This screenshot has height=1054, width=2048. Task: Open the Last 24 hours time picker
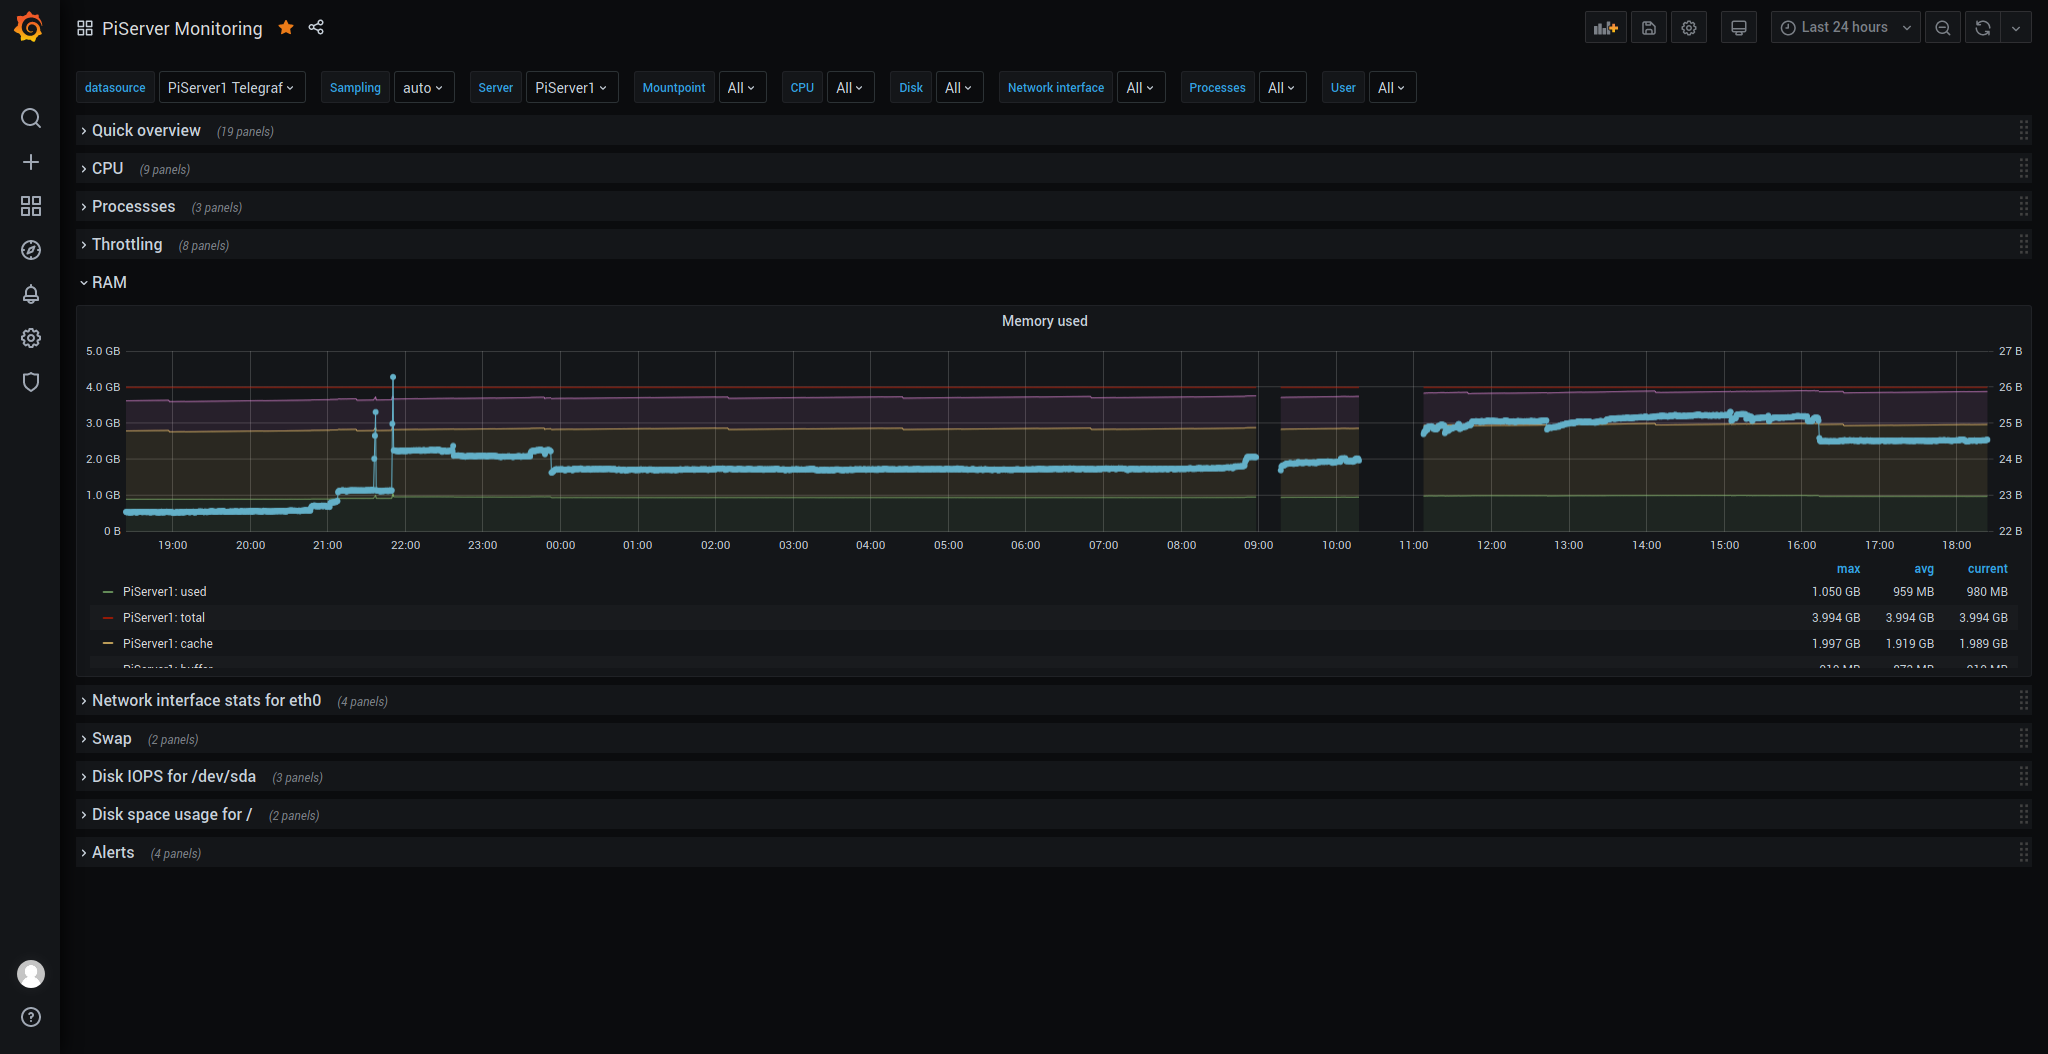1845,28
